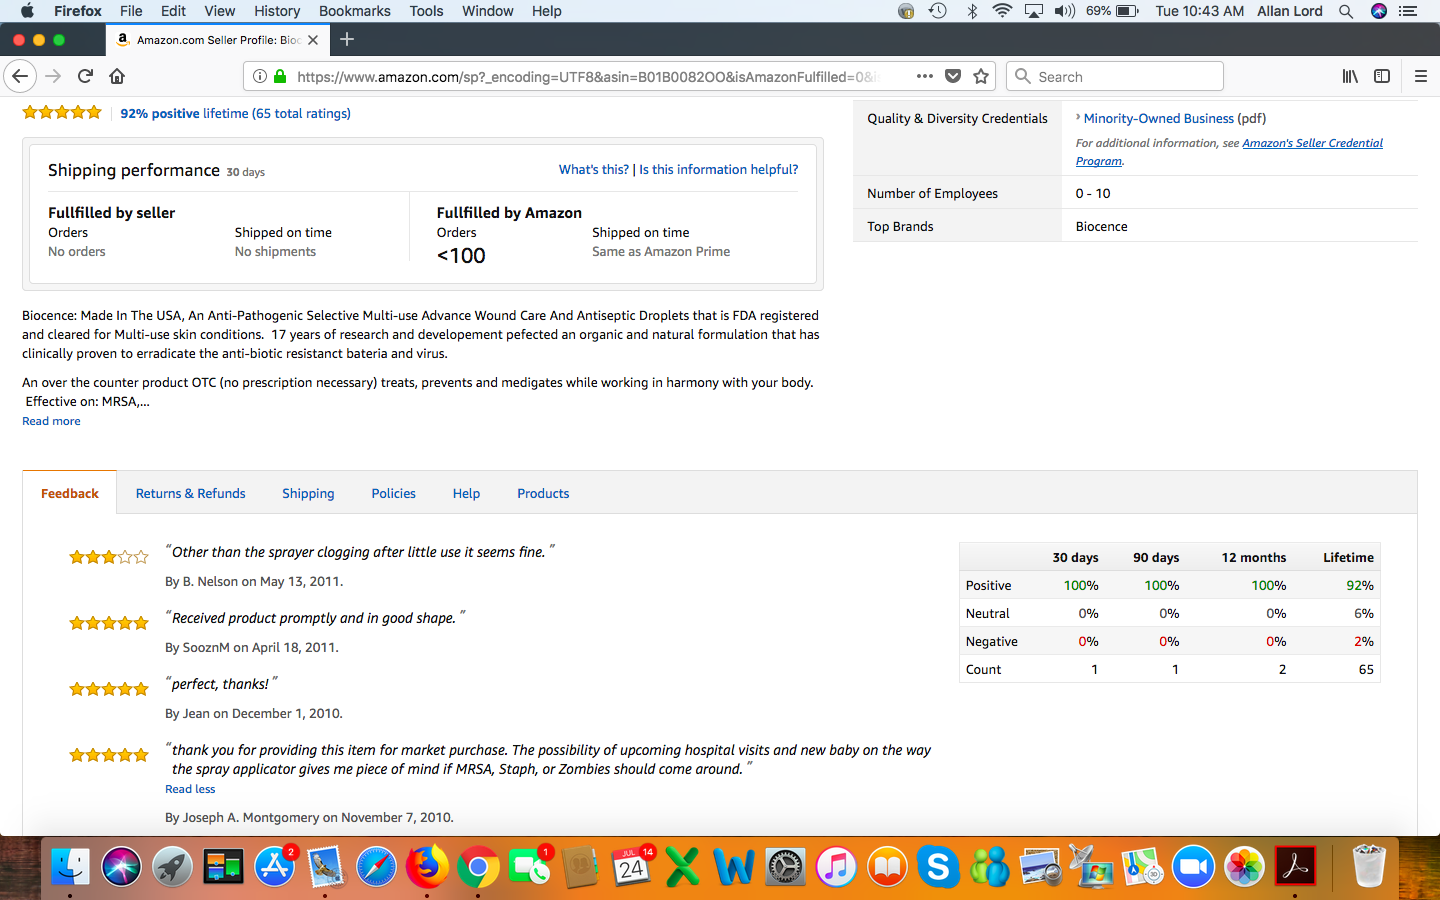Open the Tools menu
This screenshot has height=900, width=1440.
pyautogui.click(x=426, y=11)
